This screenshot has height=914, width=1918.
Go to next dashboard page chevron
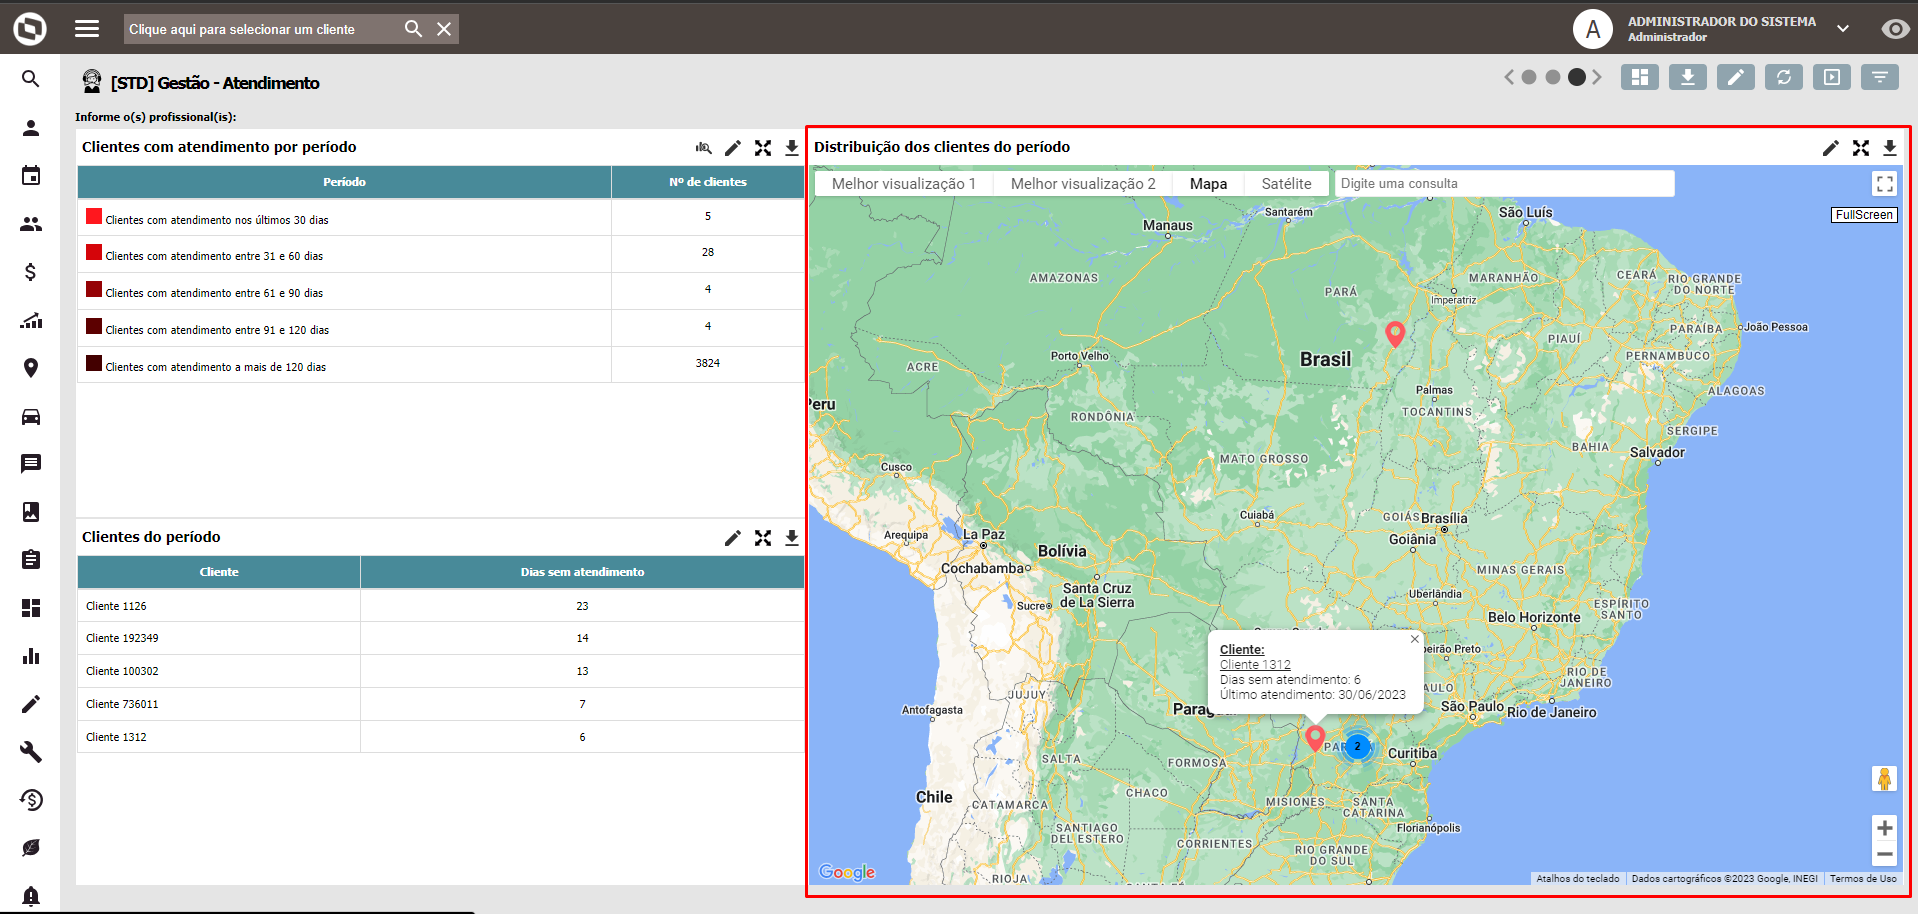[x=1597, y=77]
